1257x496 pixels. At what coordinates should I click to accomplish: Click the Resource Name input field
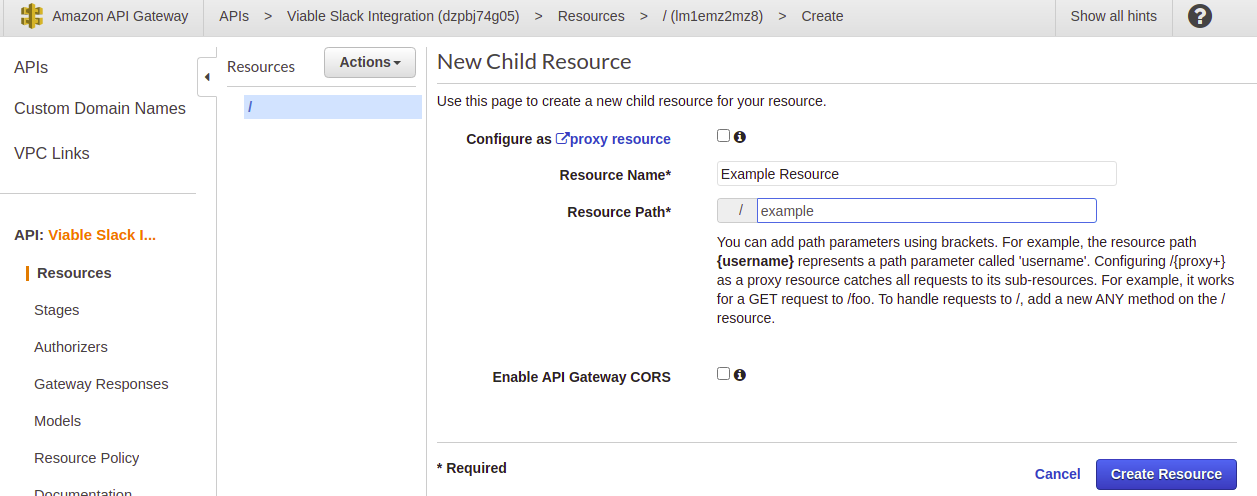pyautogui.click(x=917, y=174)
